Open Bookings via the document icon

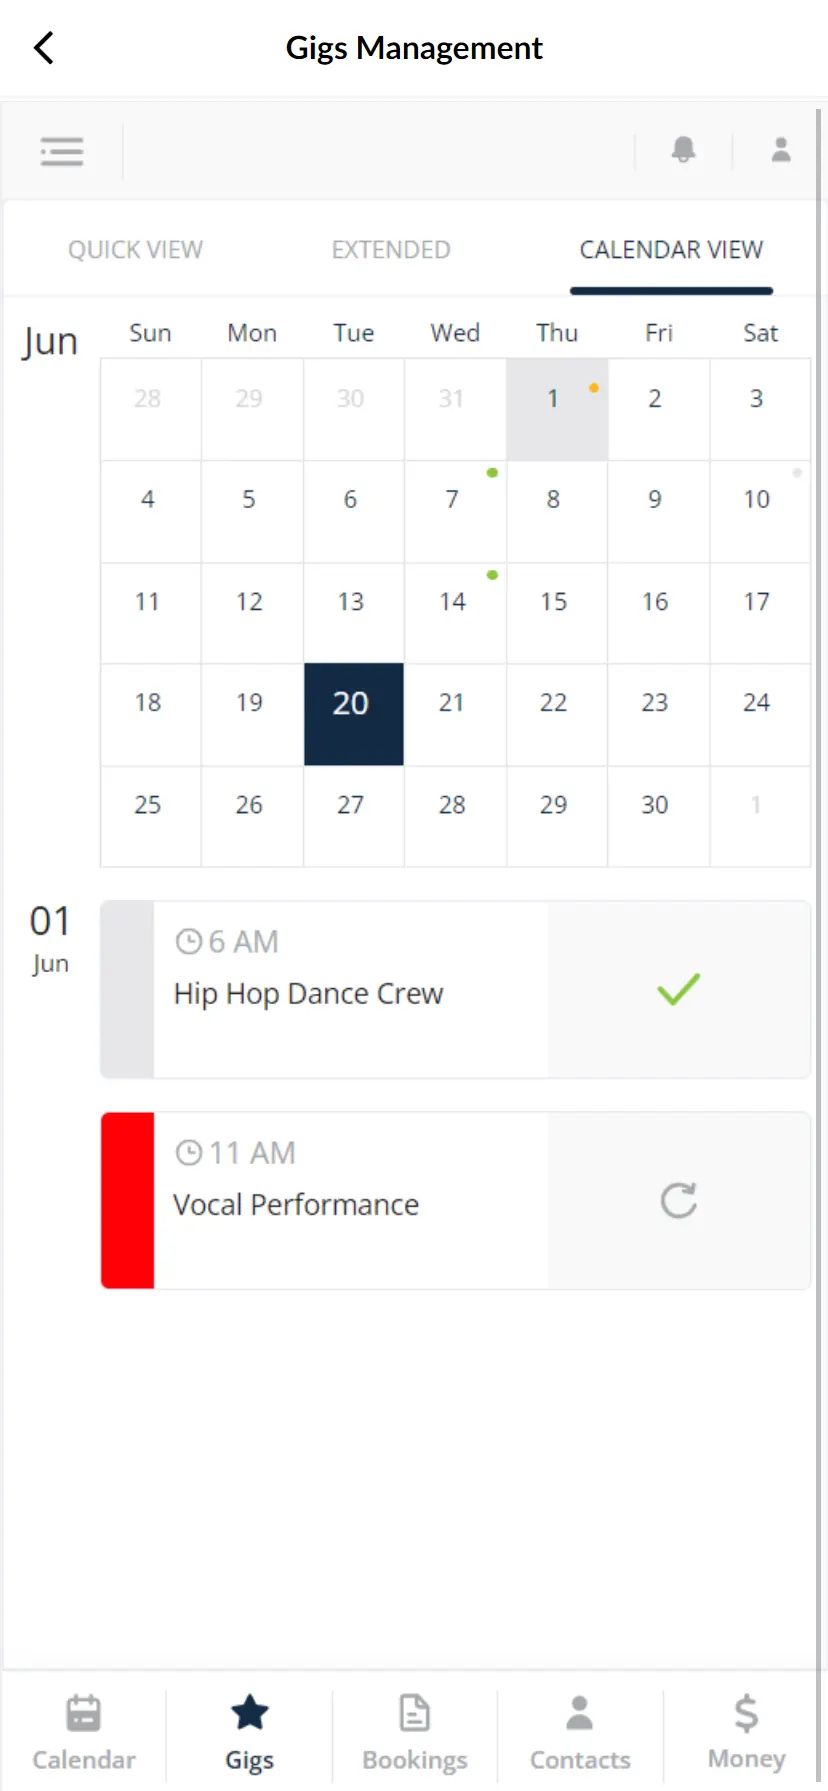[414, 1713]
